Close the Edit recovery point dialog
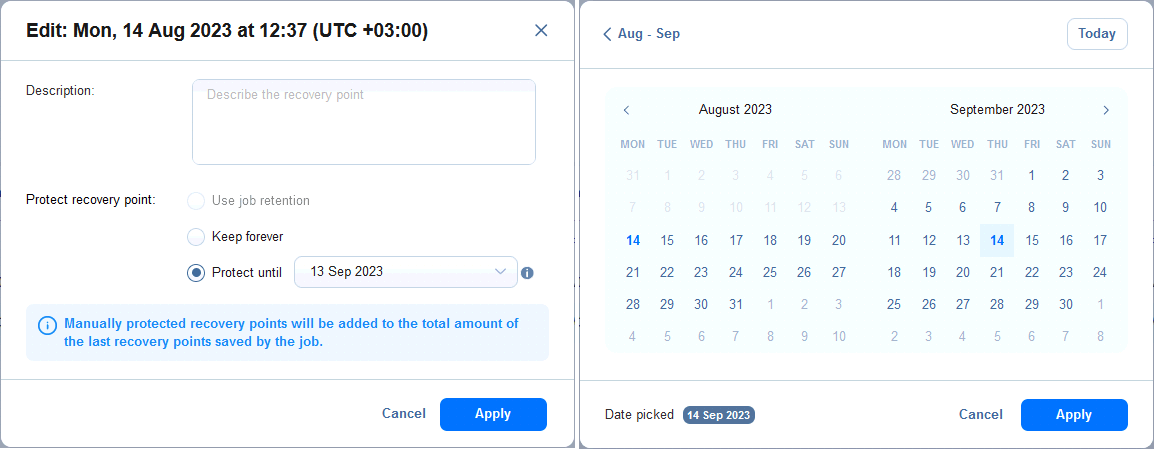 [x=541, y=30]
